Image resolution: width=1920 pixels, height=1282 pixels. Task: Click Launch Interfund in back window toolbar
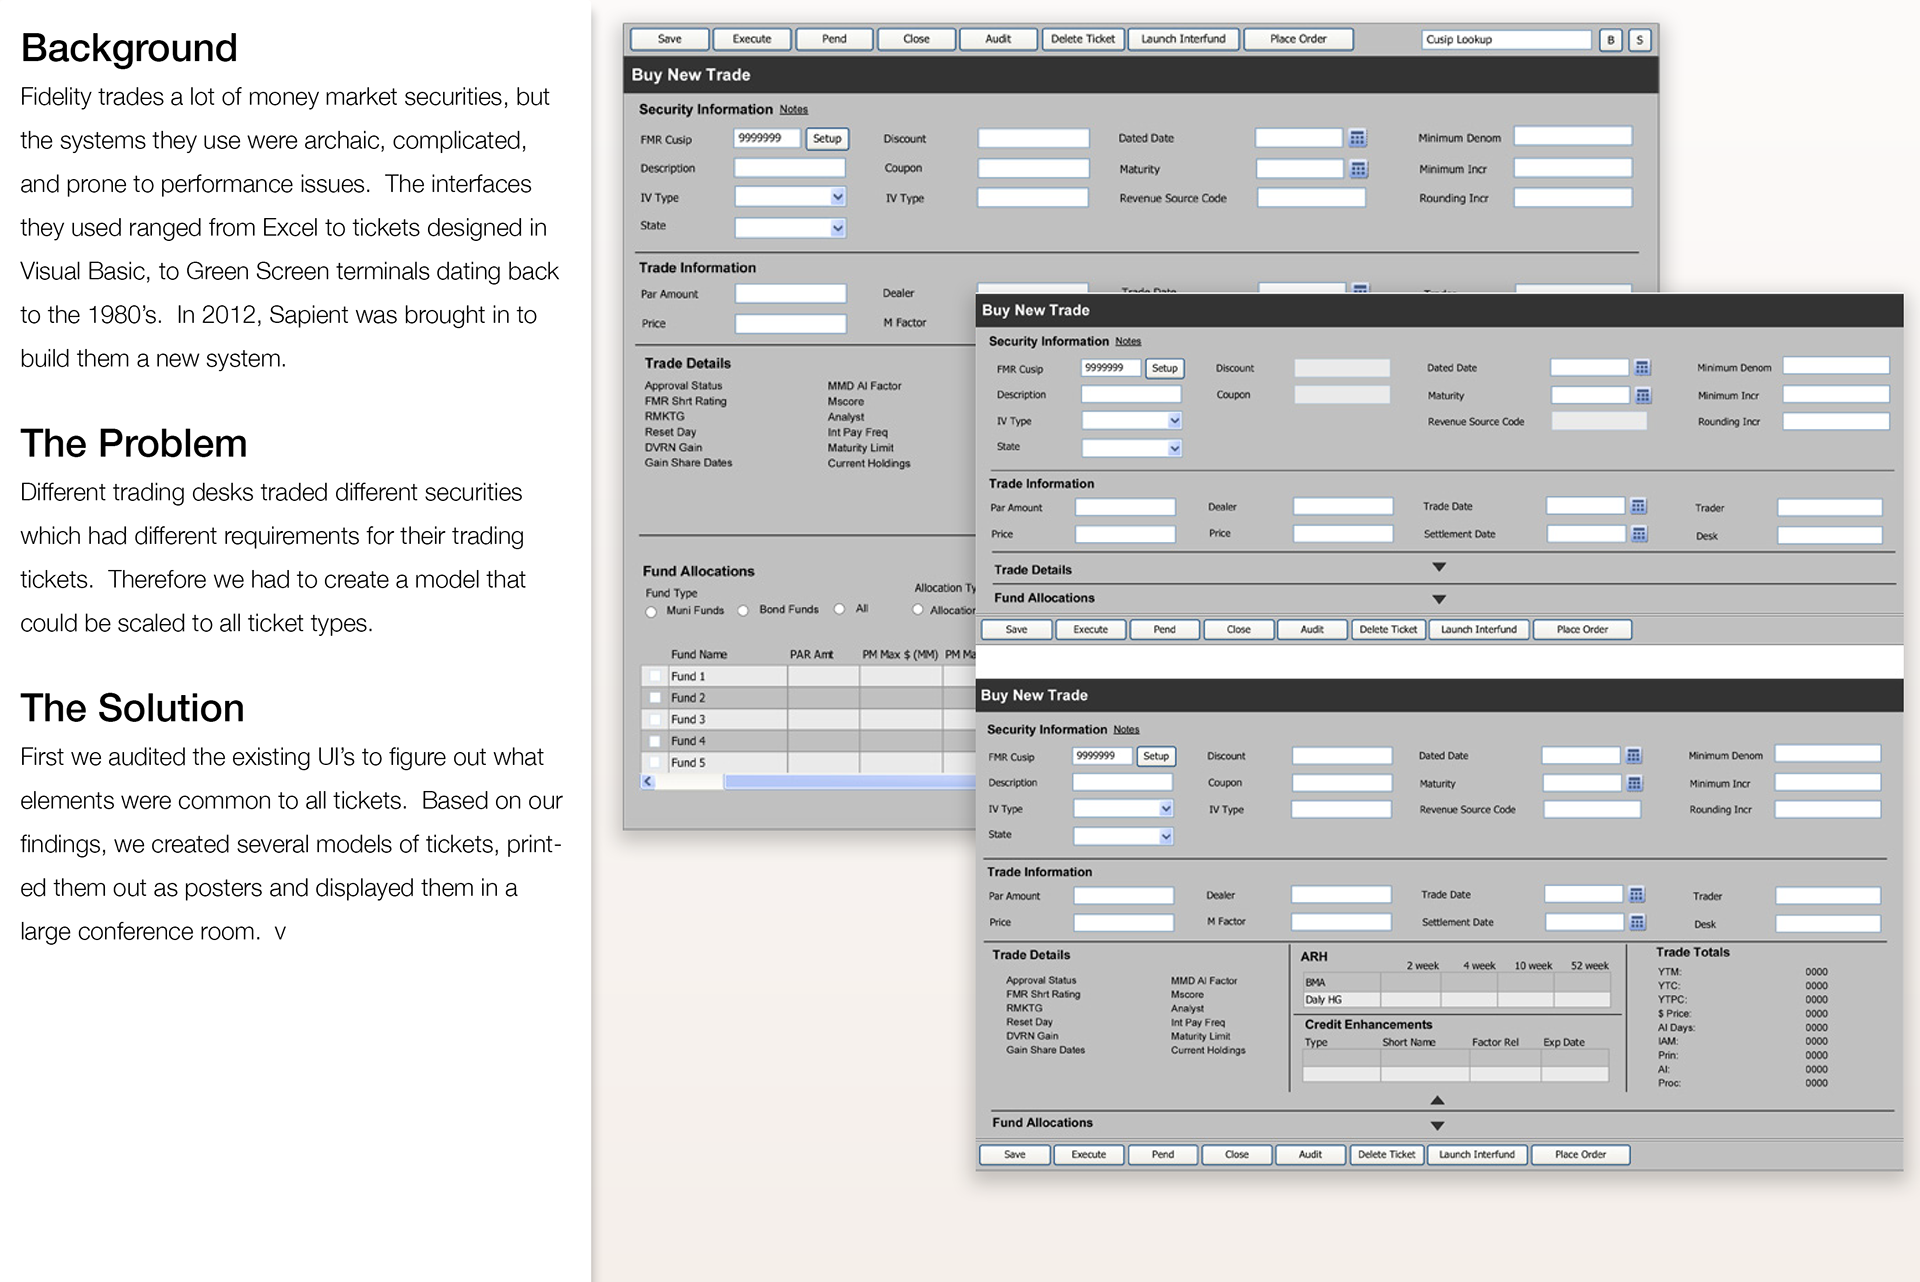1183,39
